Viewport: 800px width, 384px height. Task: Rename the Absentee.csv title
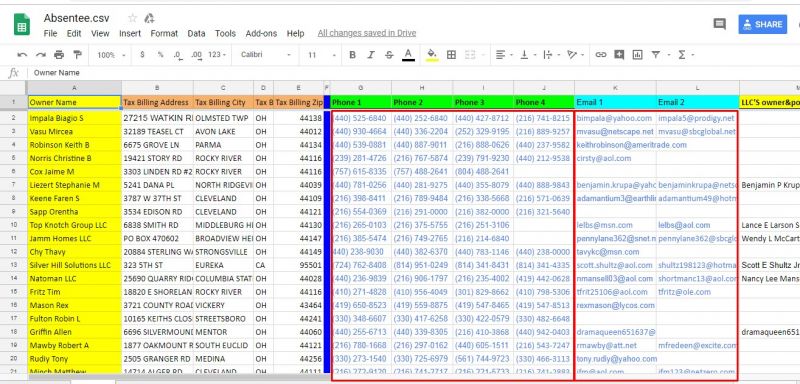tap(77, 18)
